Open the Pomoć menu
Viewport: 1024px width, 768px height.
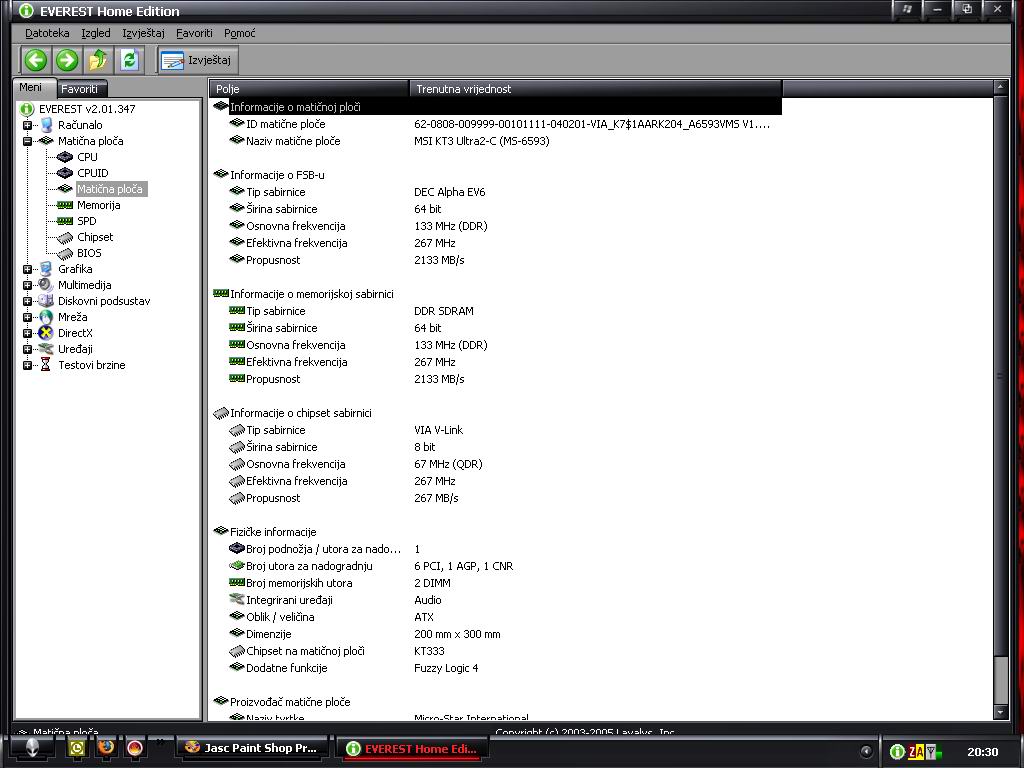click(x=240, y=33)
